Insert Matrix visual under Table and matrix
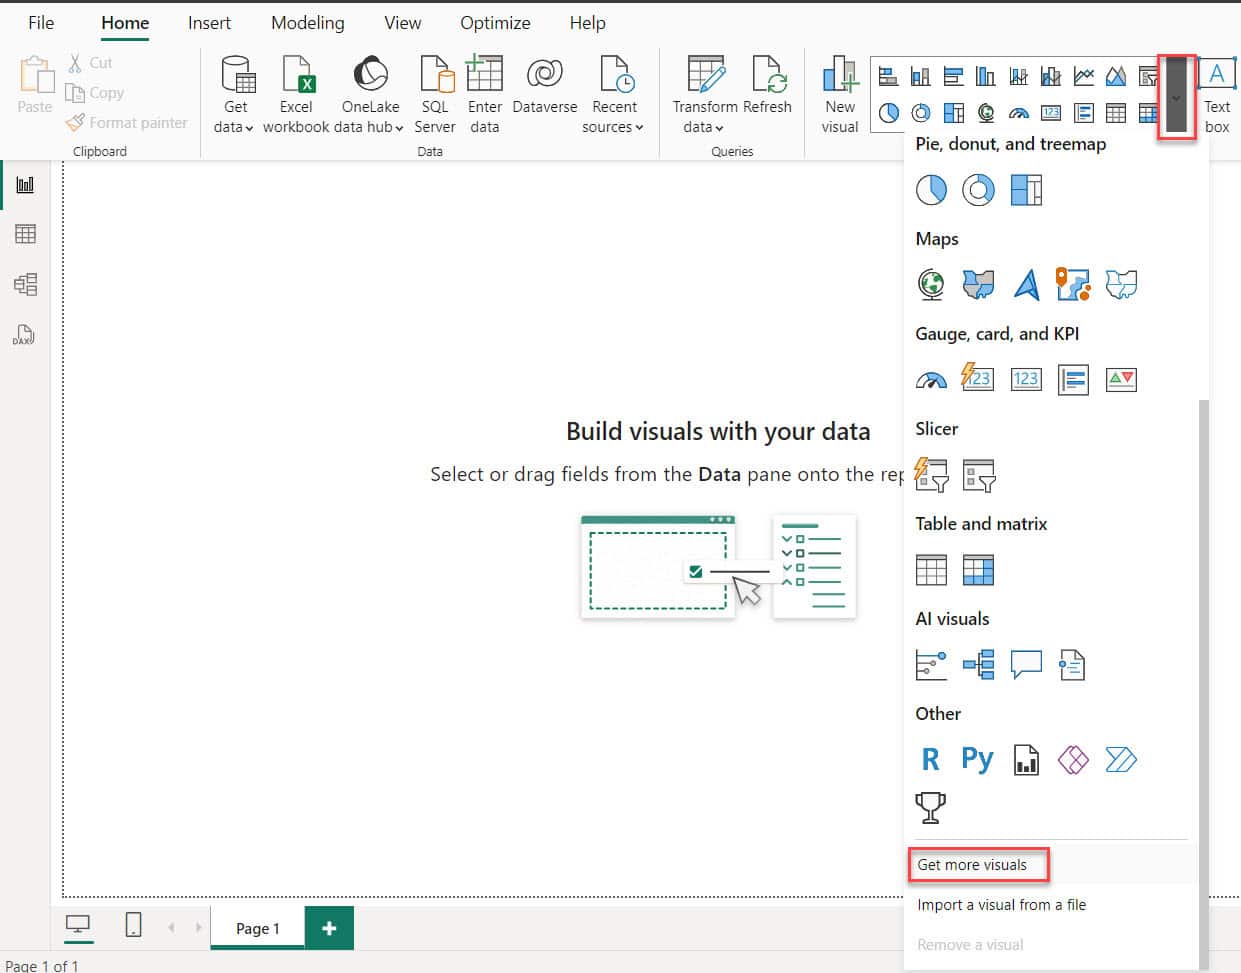Image resolution: width=1241 pixels, height=973 pixels. [x=978, y=570]
